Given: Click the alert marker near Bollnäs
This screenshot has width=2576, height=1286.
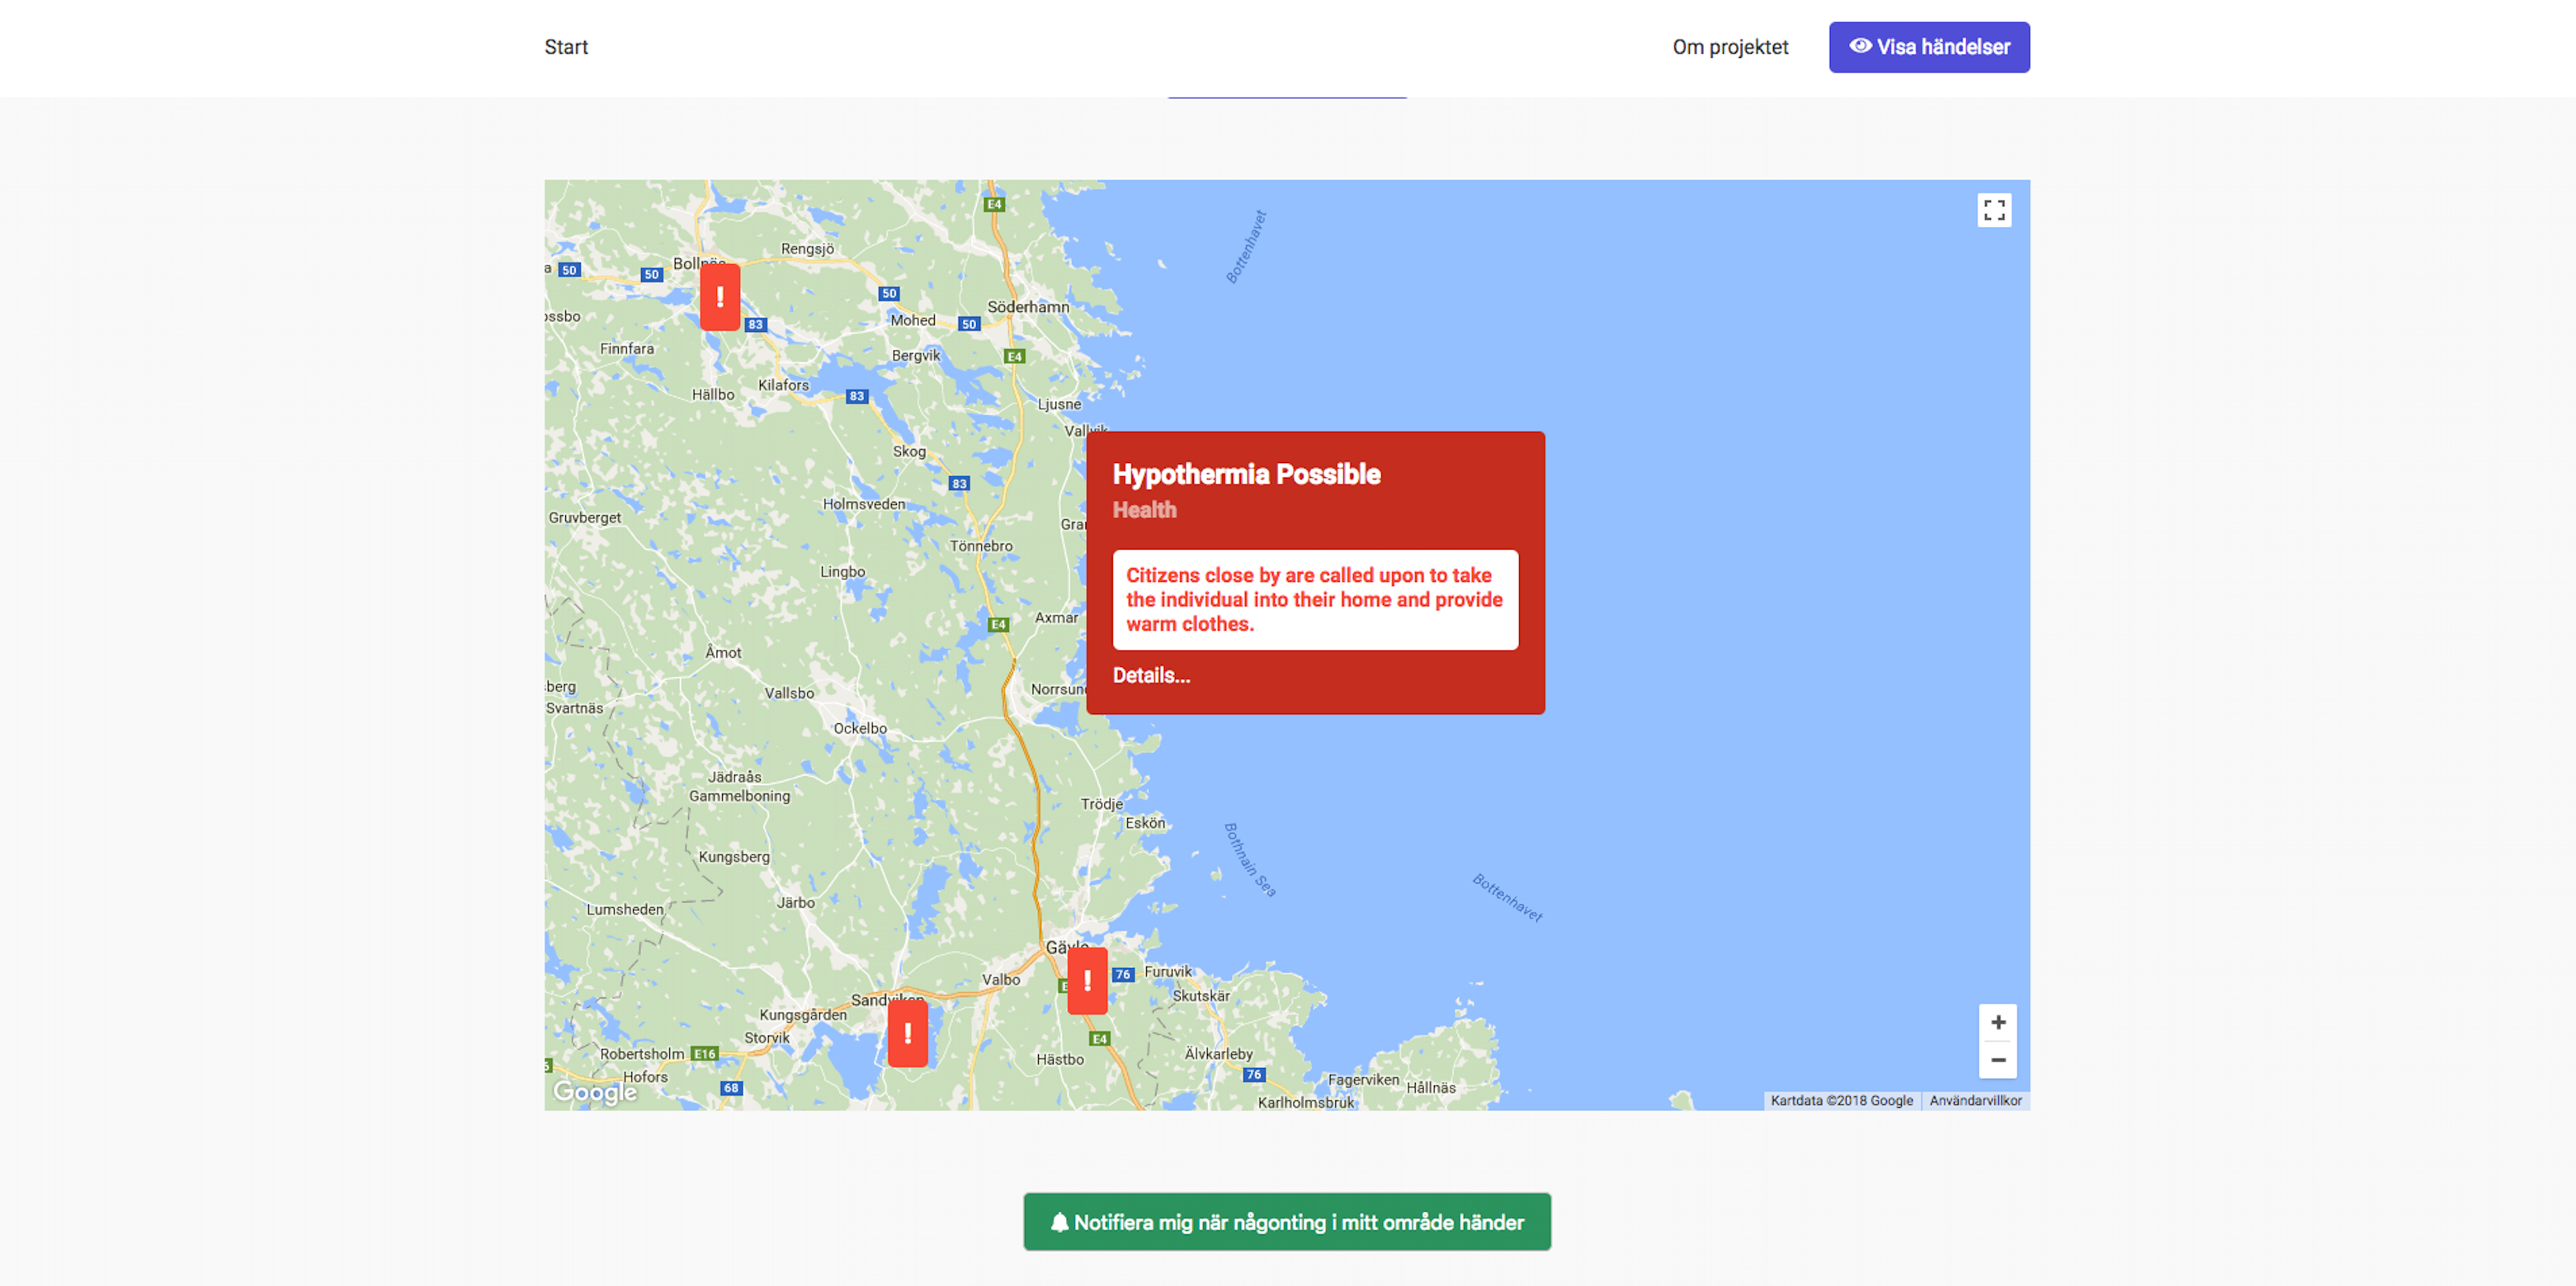Looking at the screenshot, I should point(719,297).
